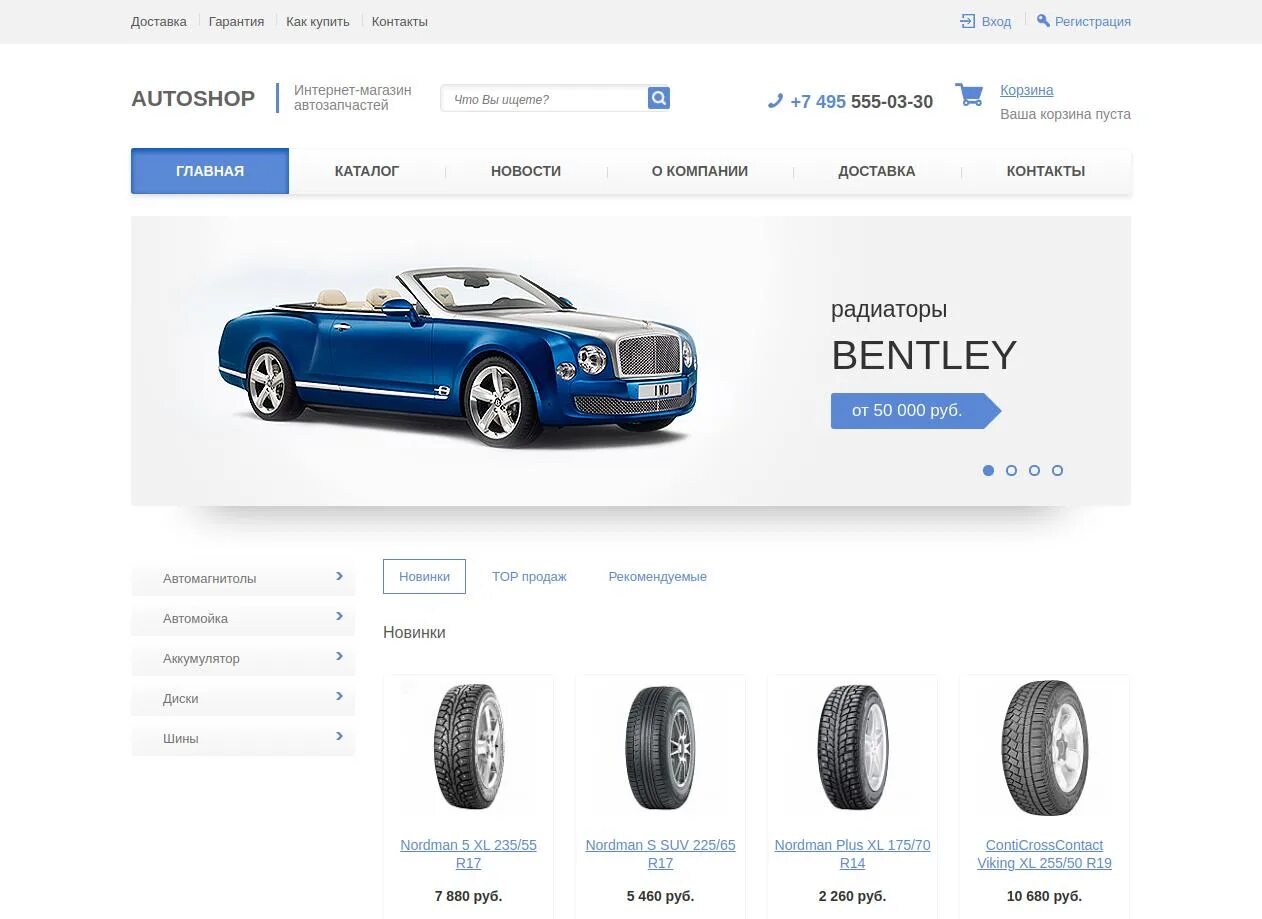This screenshot has height=919, width=1262.
Task: Click the от 50 000 руб. banner button
Action: pyautogui.click(x=915, y=411)
